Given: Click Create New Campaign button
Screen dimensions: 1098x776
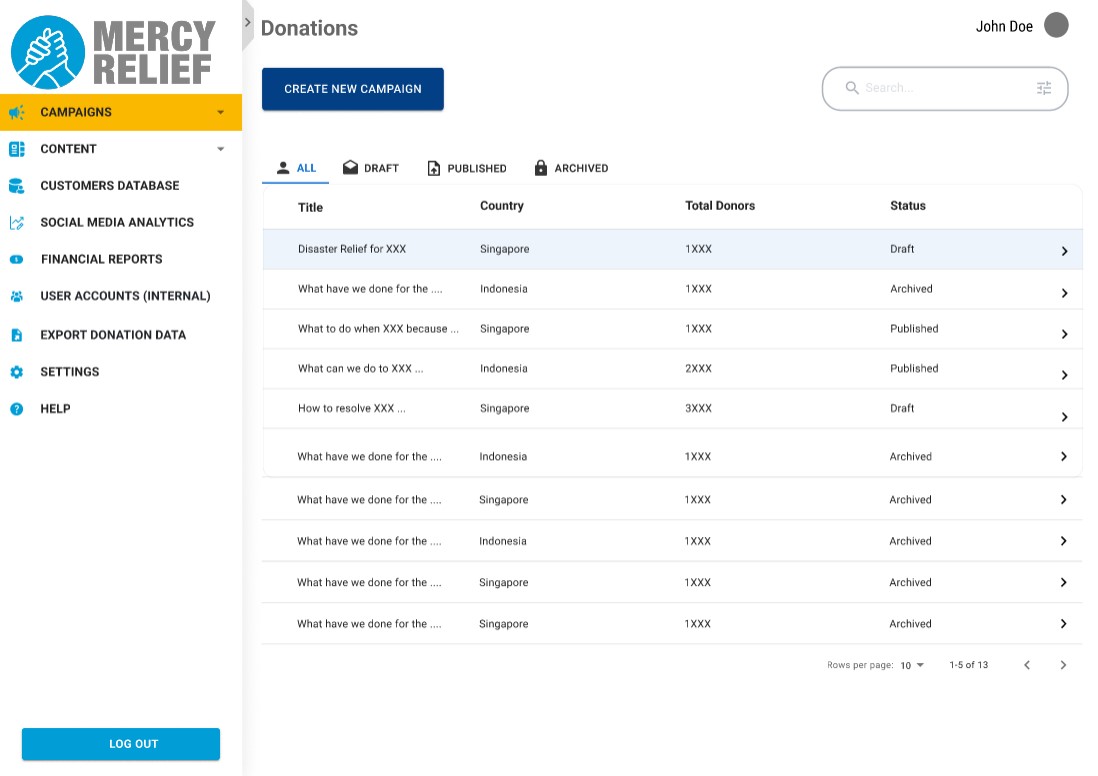Looking at the screenshot, I should pyautogui.click(x=353, y=89).
